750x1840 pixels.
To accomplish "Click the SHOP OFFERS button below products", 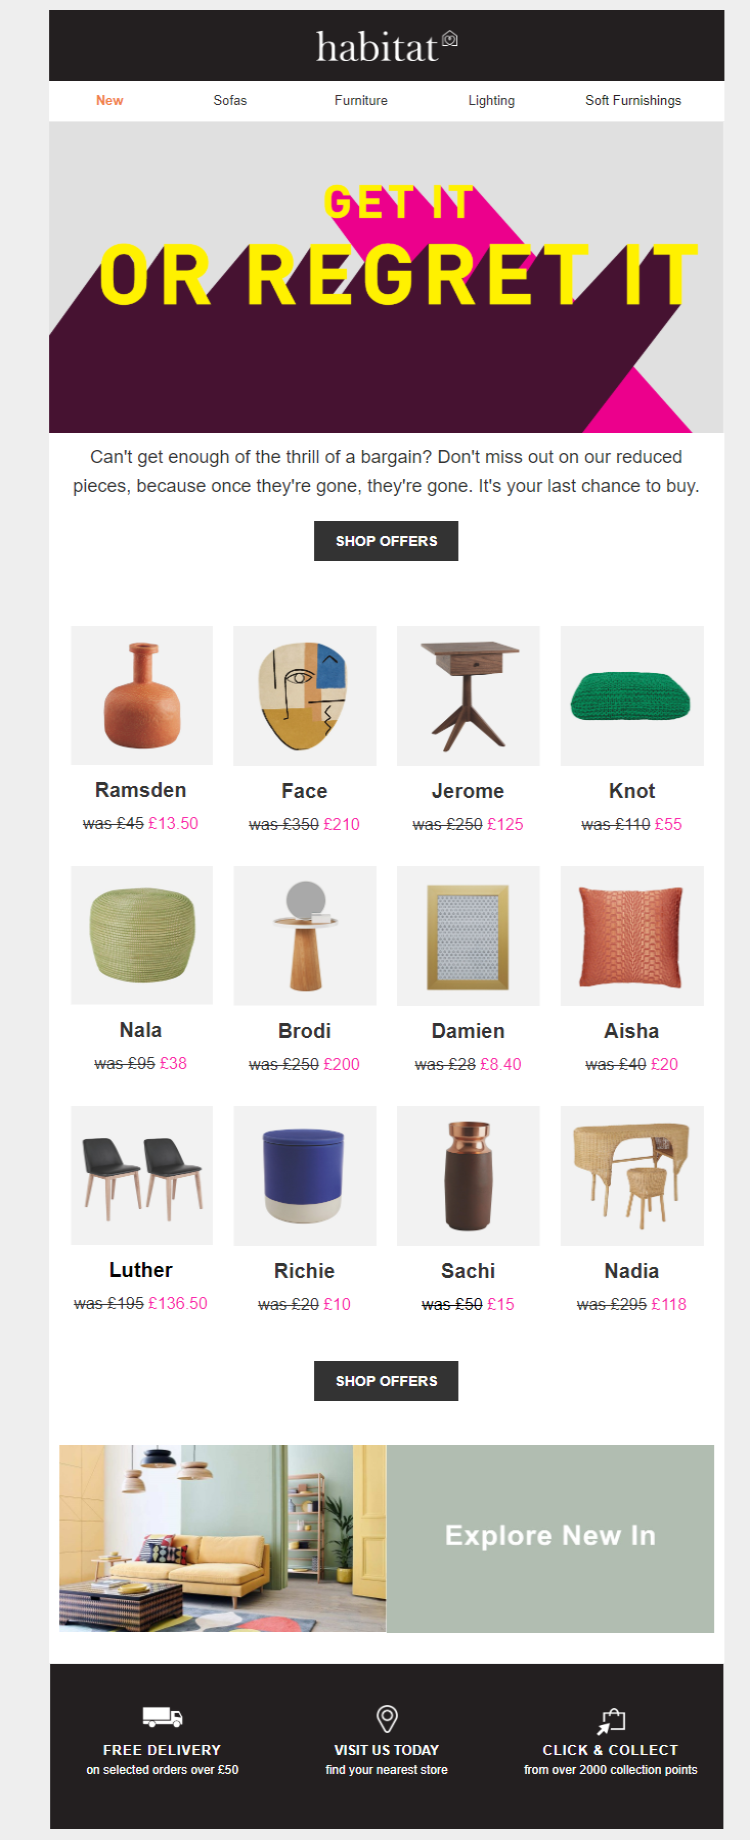I will pyautogui.click(x=386, y=1381).
